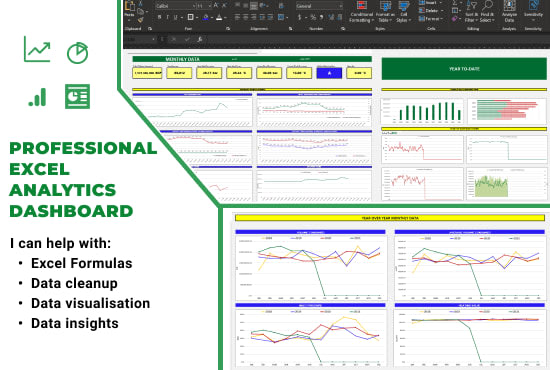Click the formula bar Cancel X icon
The image size is (550, 370).
click(x=174, y=39)
